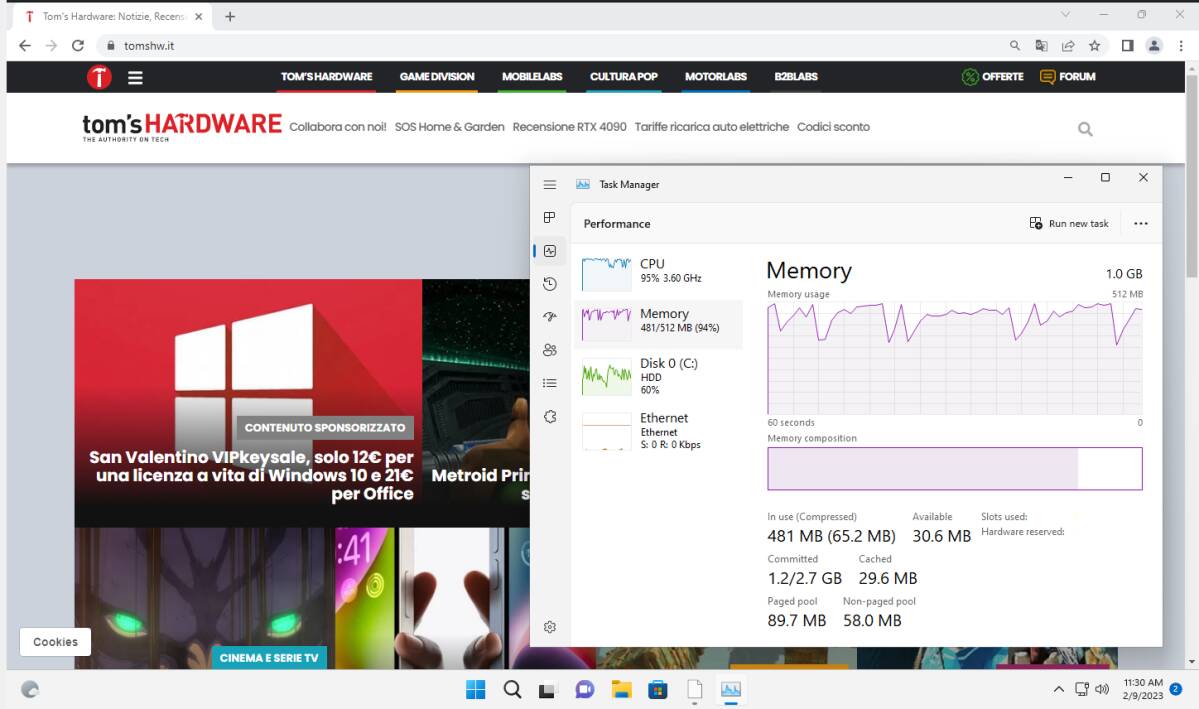The height and width of the screenshot is (709, 1199).
Task: Open Task Manager settings gear
Action: click(x=549, y=627)
